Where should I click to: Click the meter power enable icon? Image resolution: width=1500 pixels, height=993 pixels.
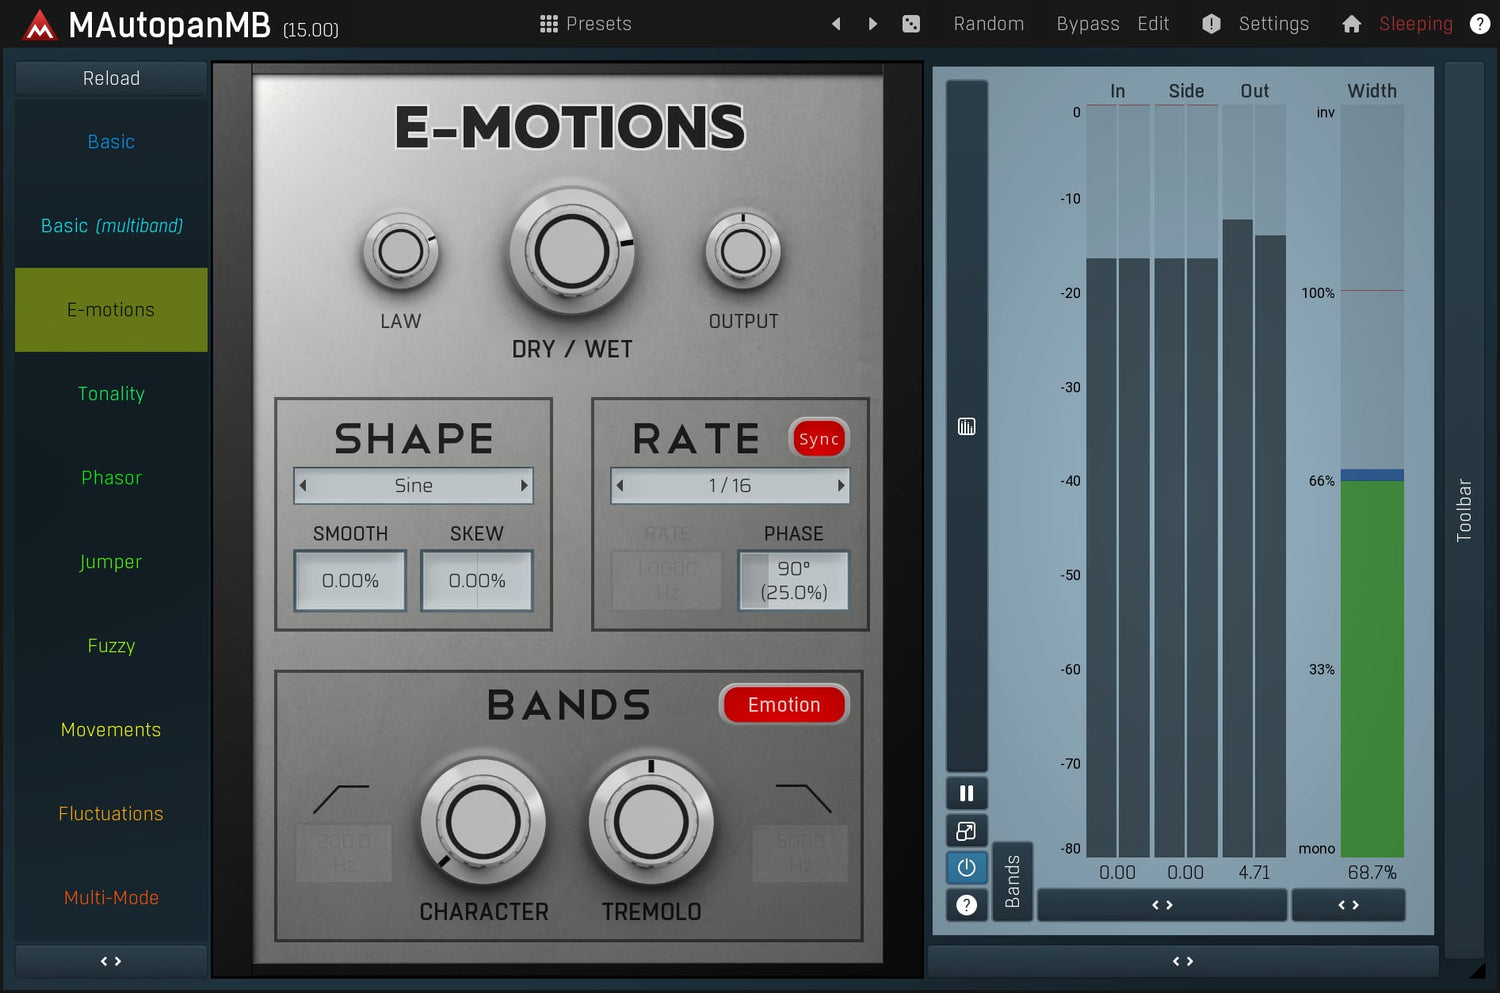coord(966,867)
